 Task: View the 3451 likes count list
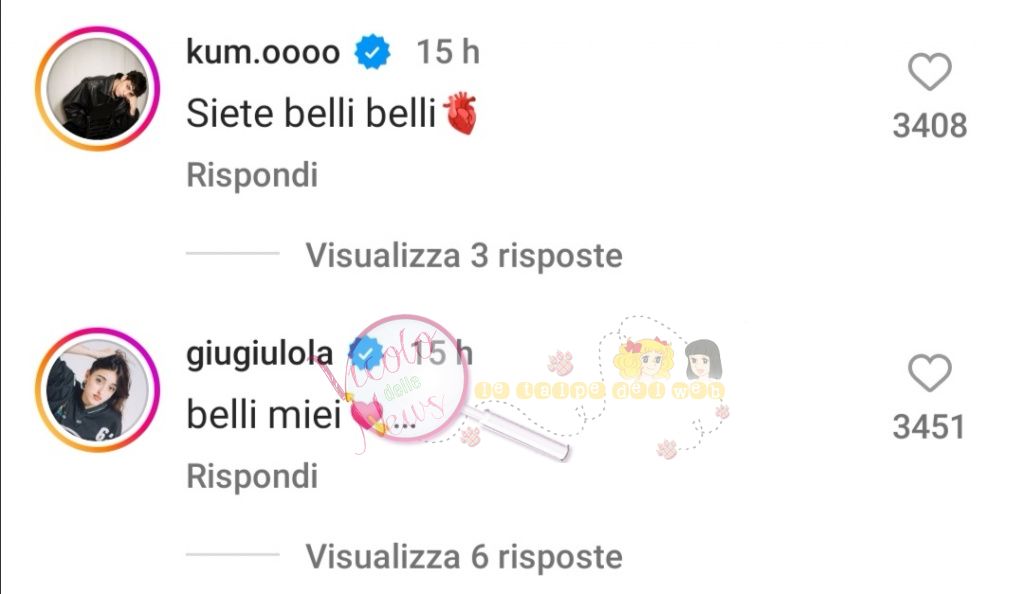coord(929,427)
